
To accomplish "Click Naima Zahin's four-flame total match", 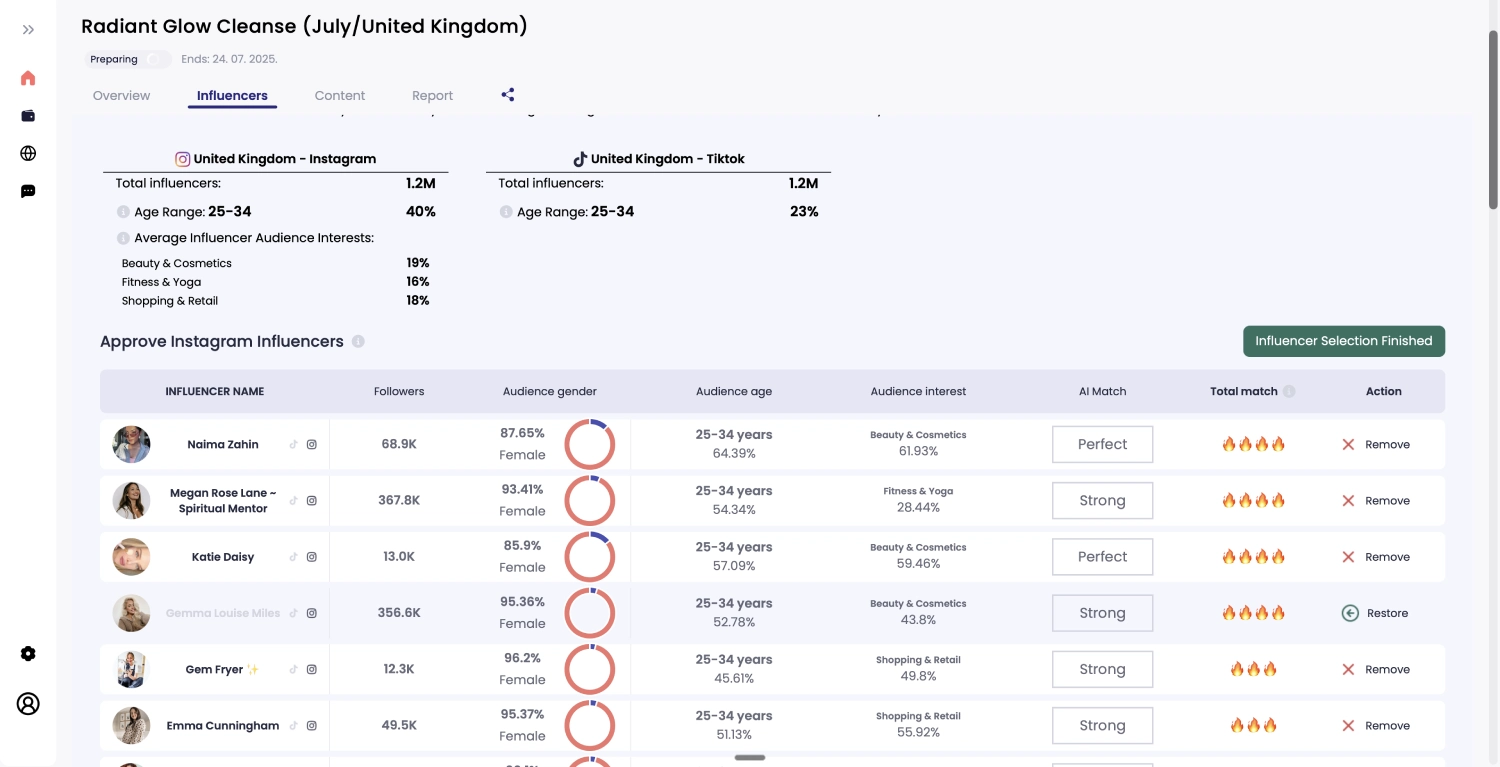I will point(1253,444).
